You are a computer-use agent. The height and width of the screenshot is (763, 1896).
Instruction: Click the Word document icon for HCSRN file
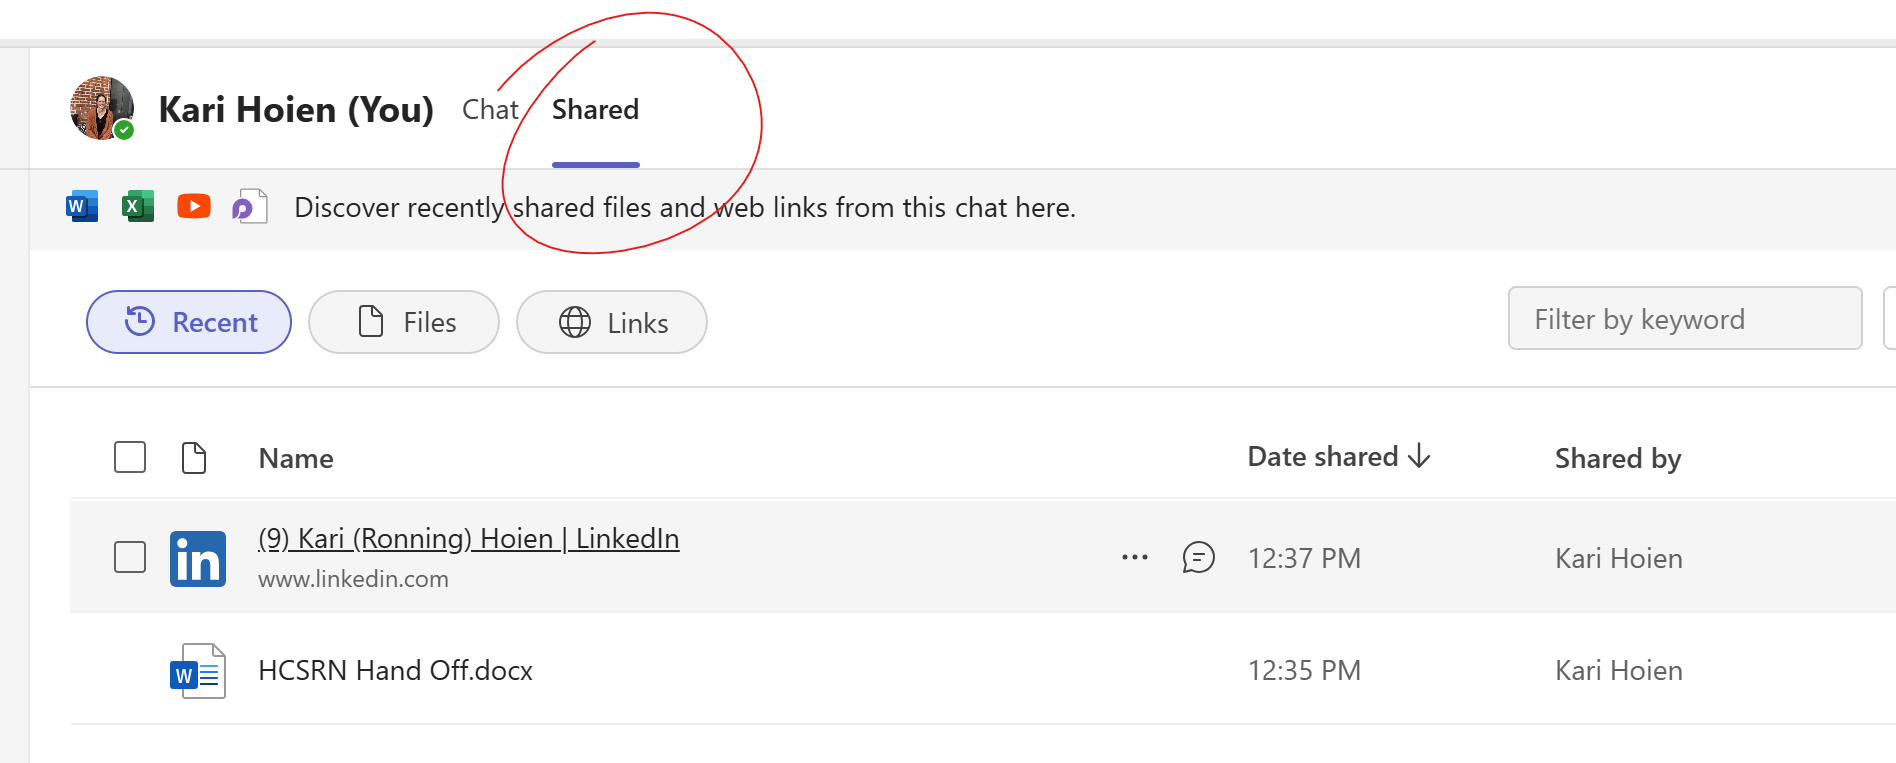tap(198, 670)
